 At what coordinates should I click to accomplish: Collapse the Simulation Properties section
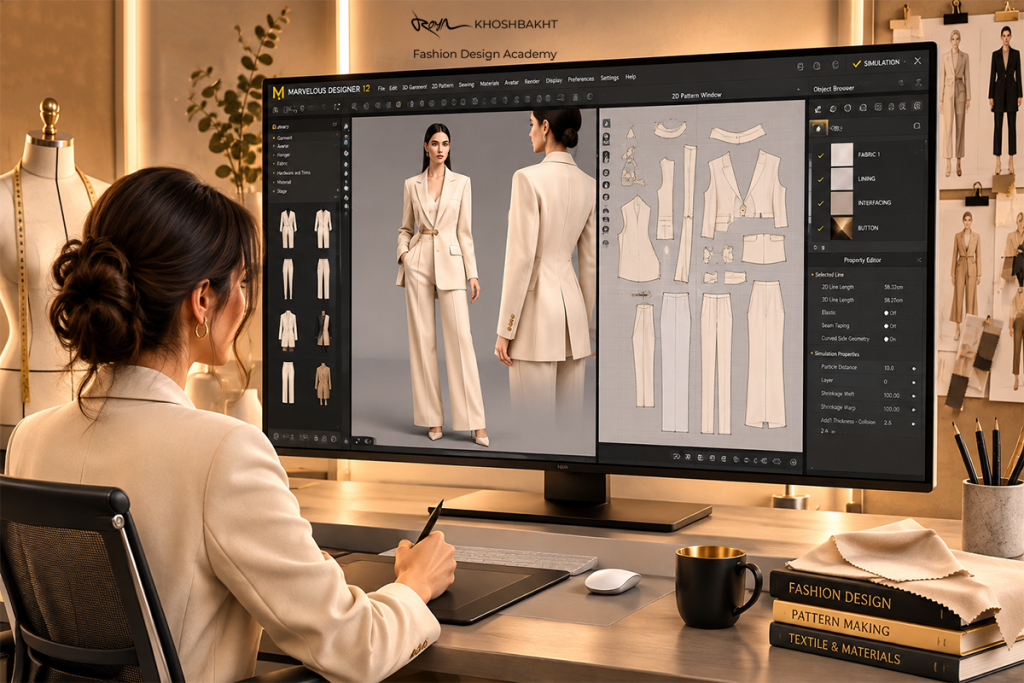click(x=813, y=354)
